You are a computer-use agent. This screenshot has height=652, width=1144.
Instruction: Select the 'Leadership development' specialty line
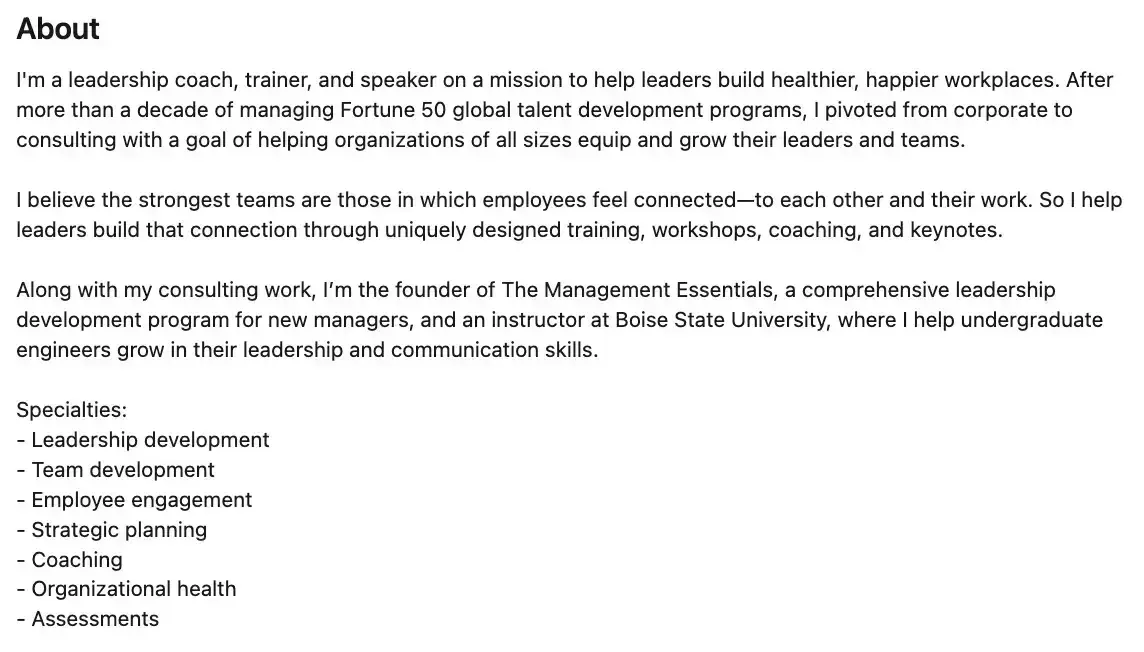click(x=143, y=440)
